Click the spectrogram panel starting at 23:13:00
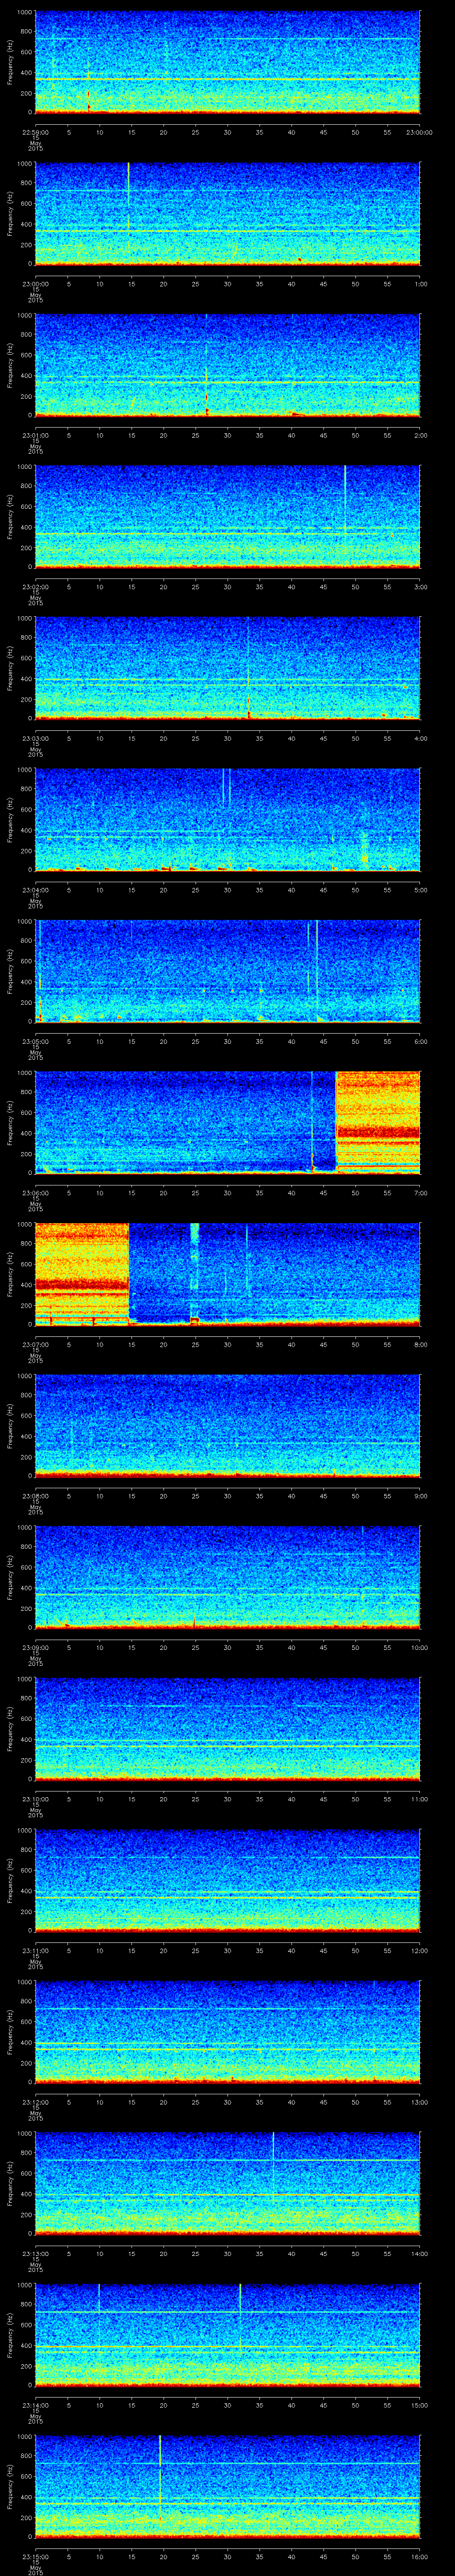Viewport: 455px width, 2576px height. point(227,2183)
